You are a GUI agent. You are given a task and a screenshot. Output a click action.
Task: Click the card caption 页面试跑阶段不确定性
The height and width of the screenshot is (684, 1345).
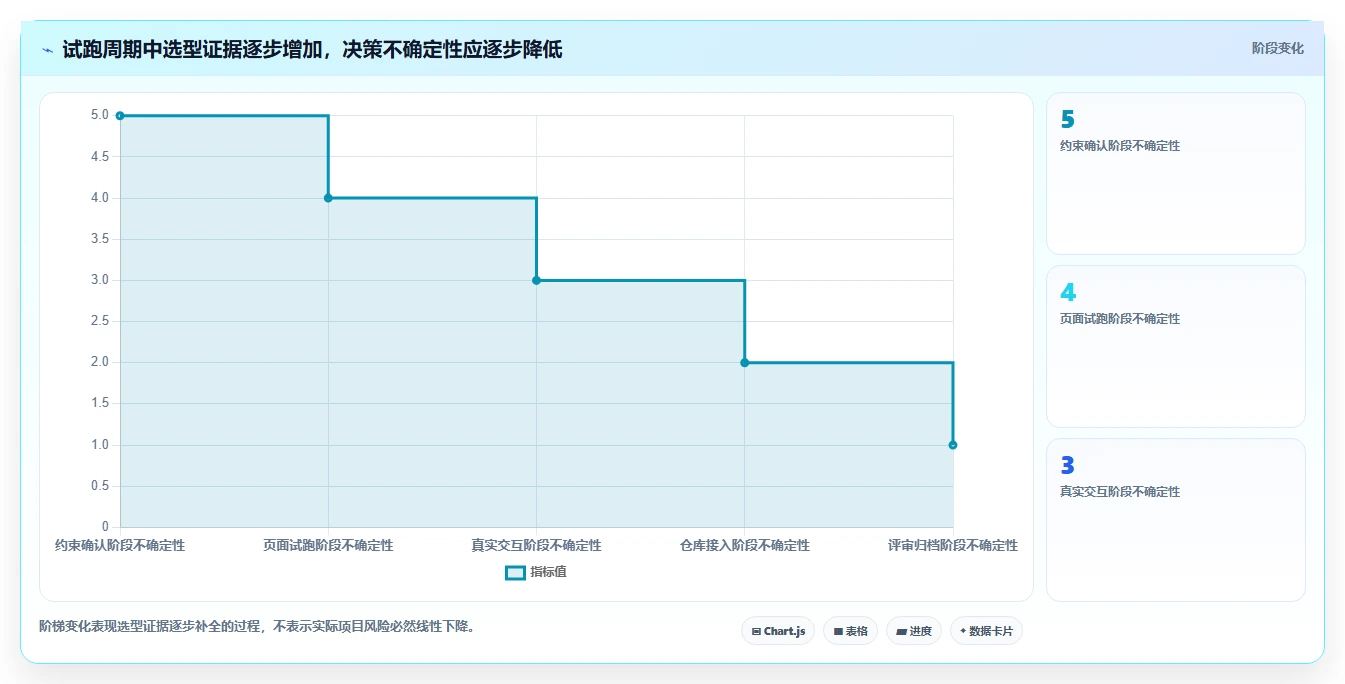pos(1120,319)
